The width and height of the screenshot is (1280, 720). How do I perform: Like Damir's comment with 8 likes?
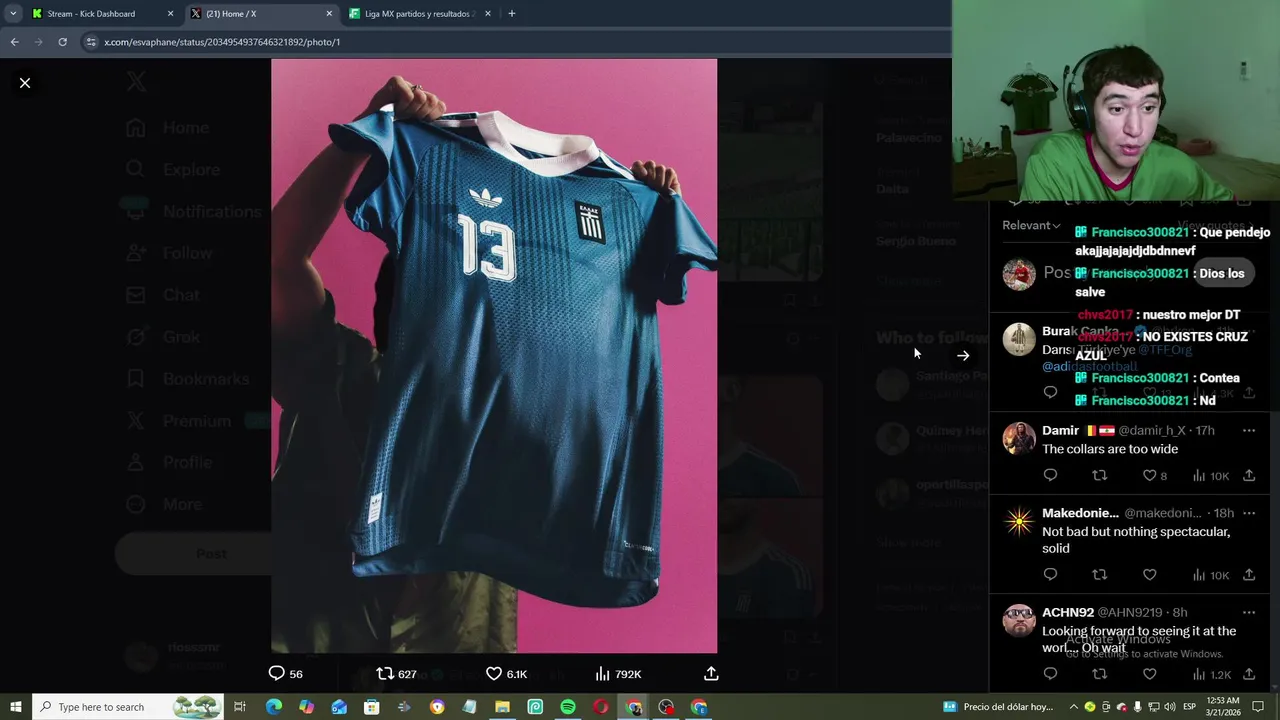point(1155,476)
